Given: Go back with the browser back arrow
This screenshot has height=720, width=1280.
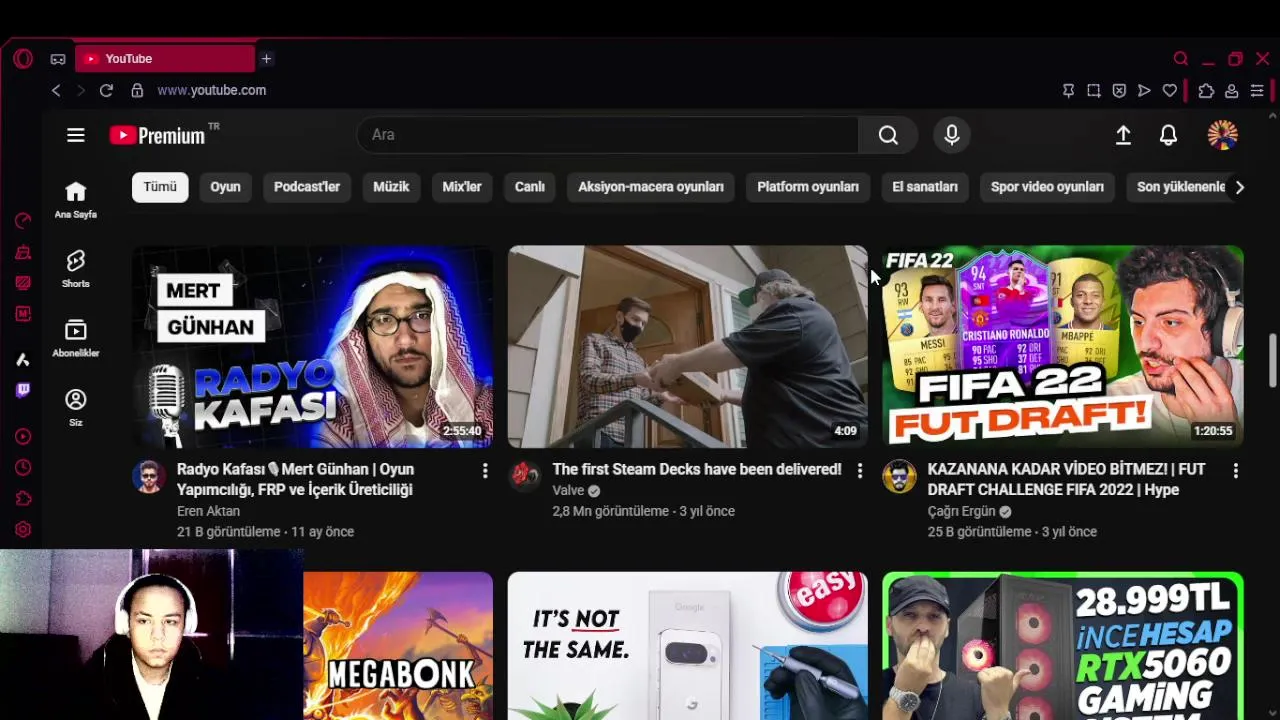Looking at the screenshot, I should tap(56, 90).
